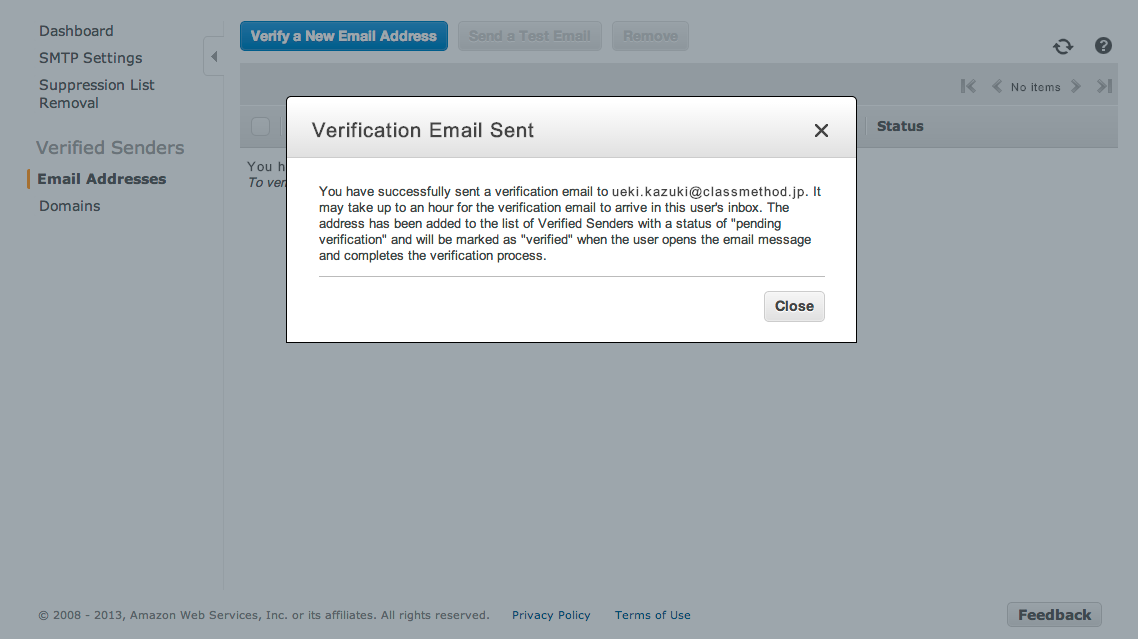Open the Privacy Policy link

point(551,615)
